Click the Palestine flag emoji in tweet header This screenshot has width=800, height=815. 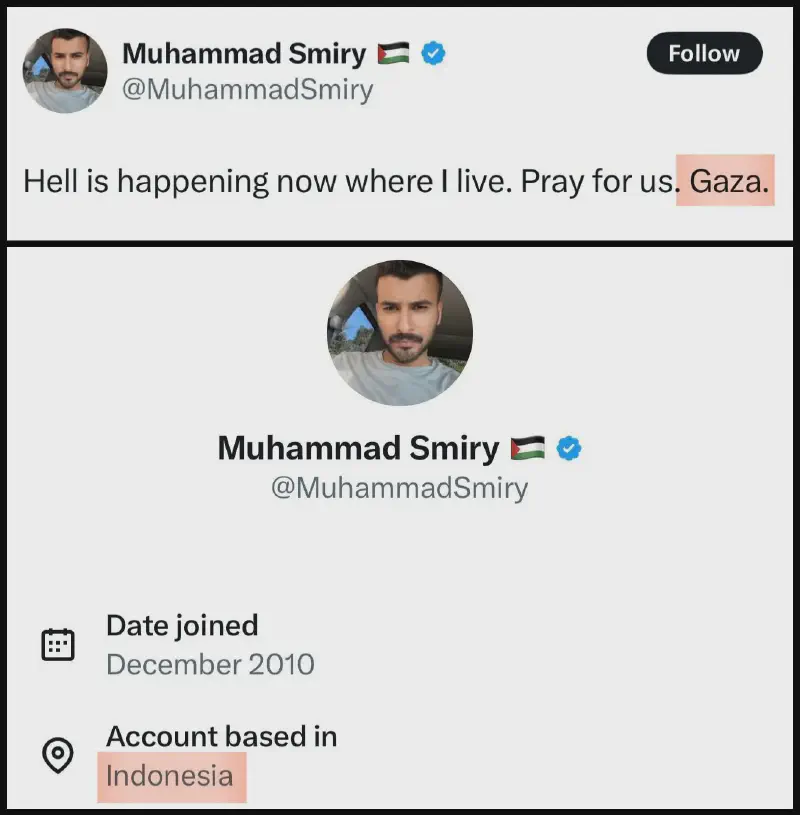point(393,54)
